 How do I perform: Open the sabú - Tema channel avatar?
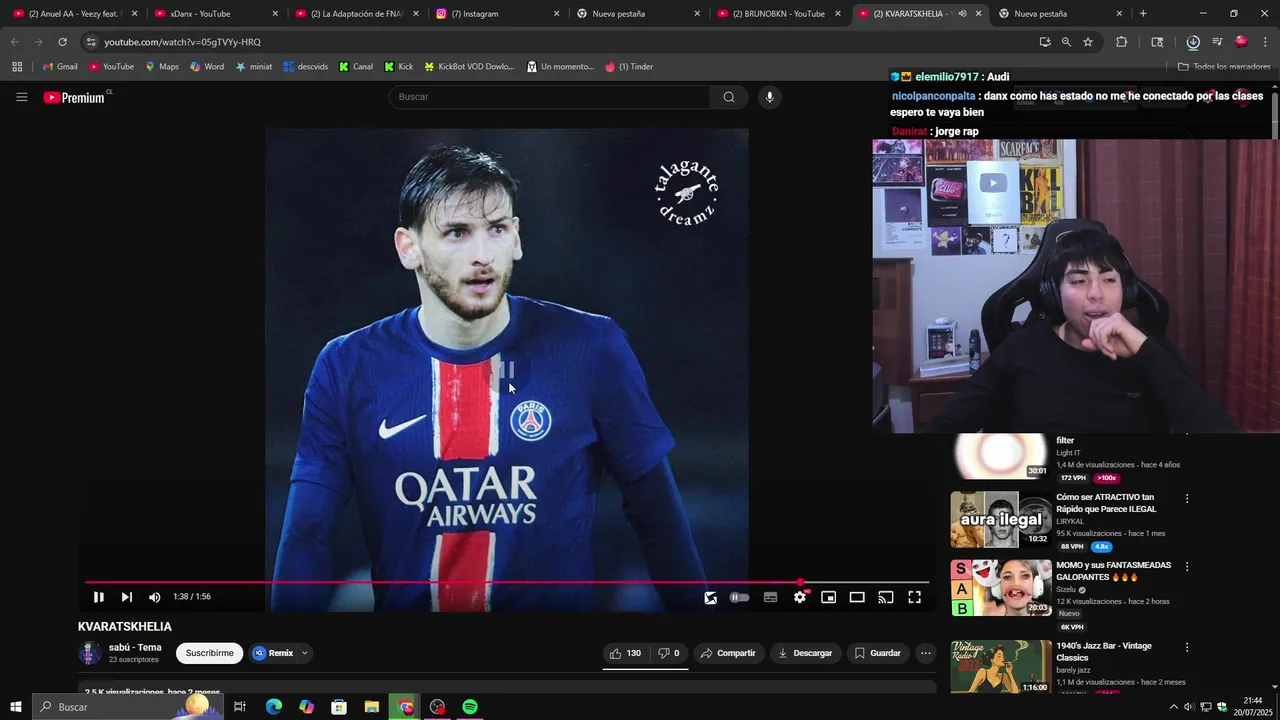click(89, 653)
